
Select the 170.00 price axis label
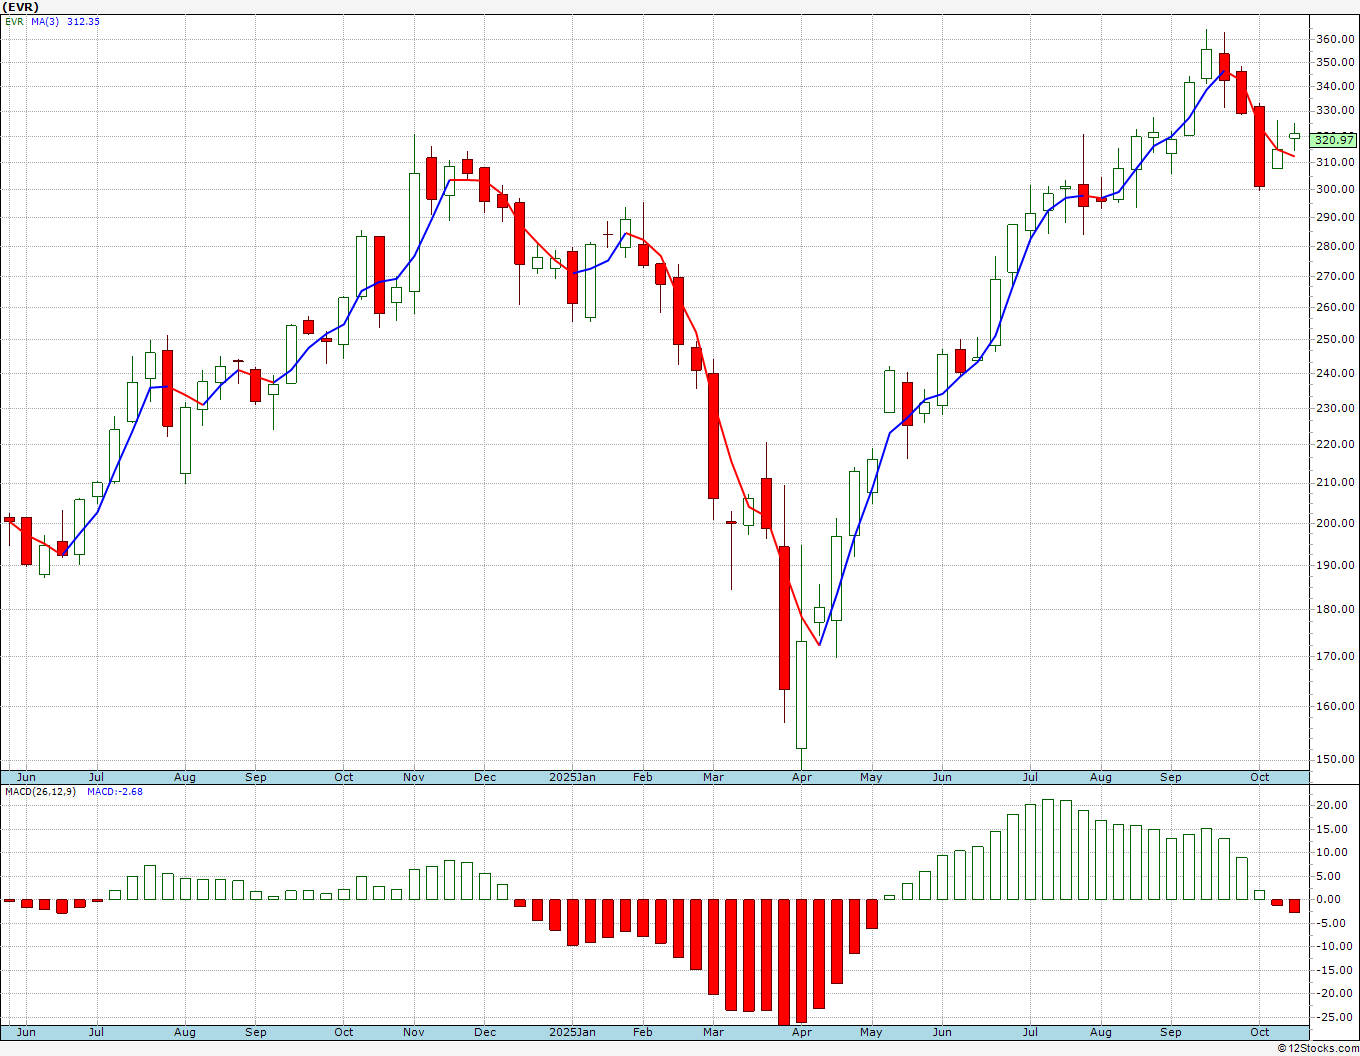click(1336, 657)
